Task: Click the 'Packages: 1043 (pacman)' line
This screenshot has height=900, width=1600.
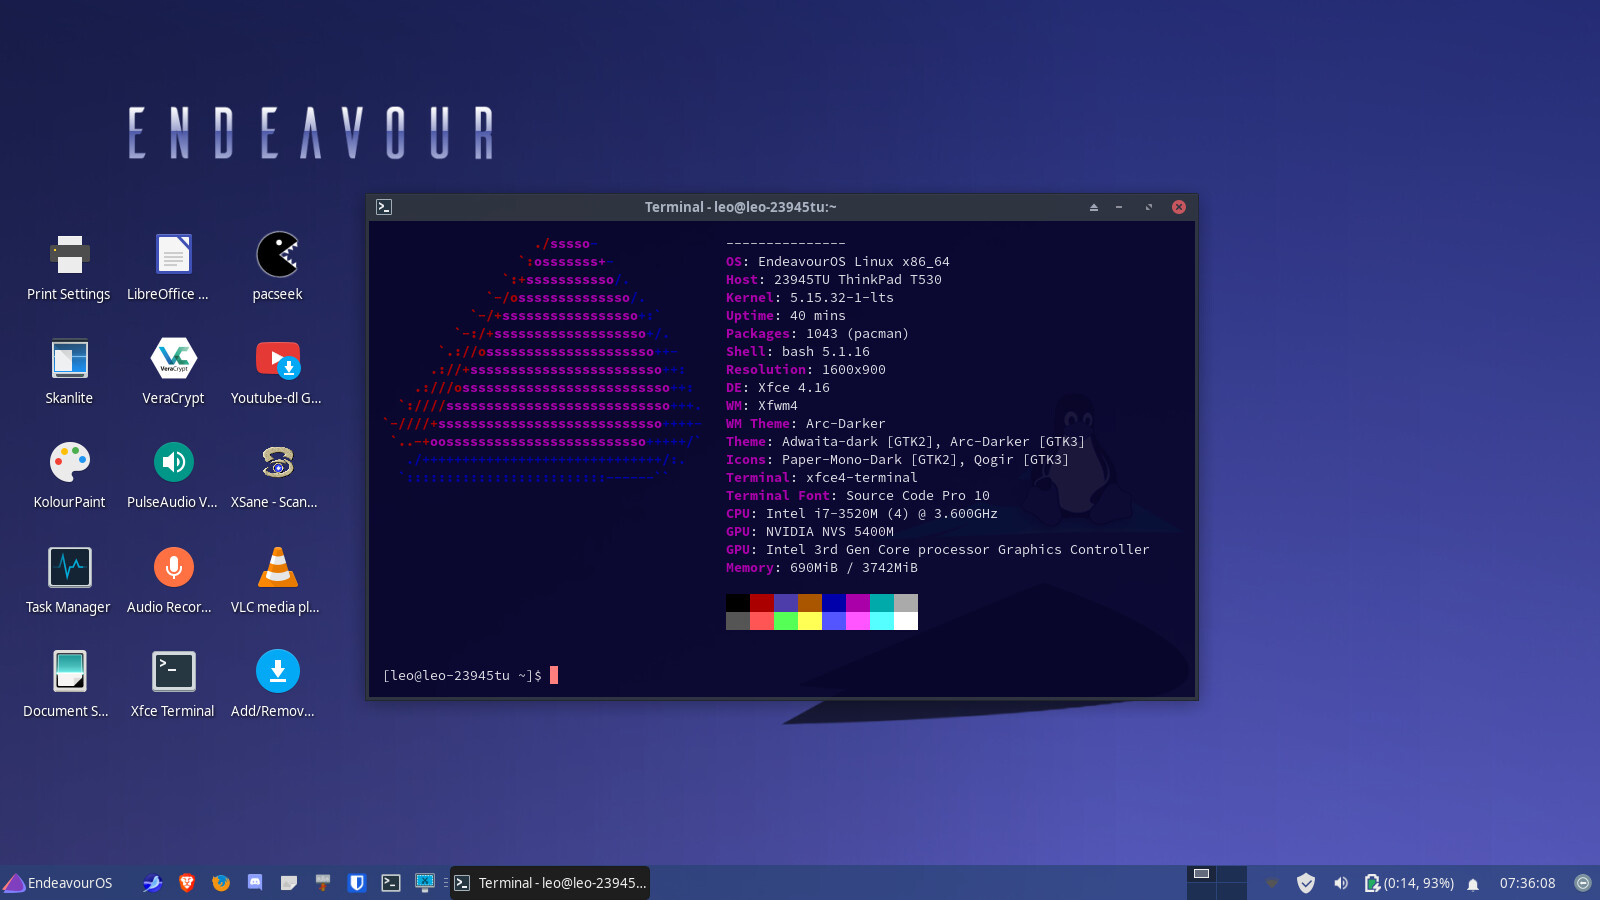Action: pos(817,334)
